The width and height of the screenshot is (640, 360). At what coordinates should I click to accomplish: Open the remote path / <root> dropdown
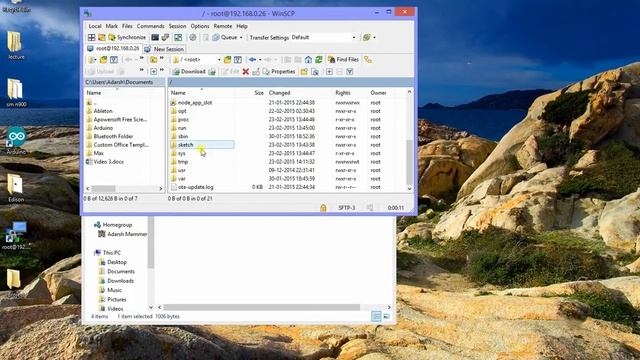(197, 60)
